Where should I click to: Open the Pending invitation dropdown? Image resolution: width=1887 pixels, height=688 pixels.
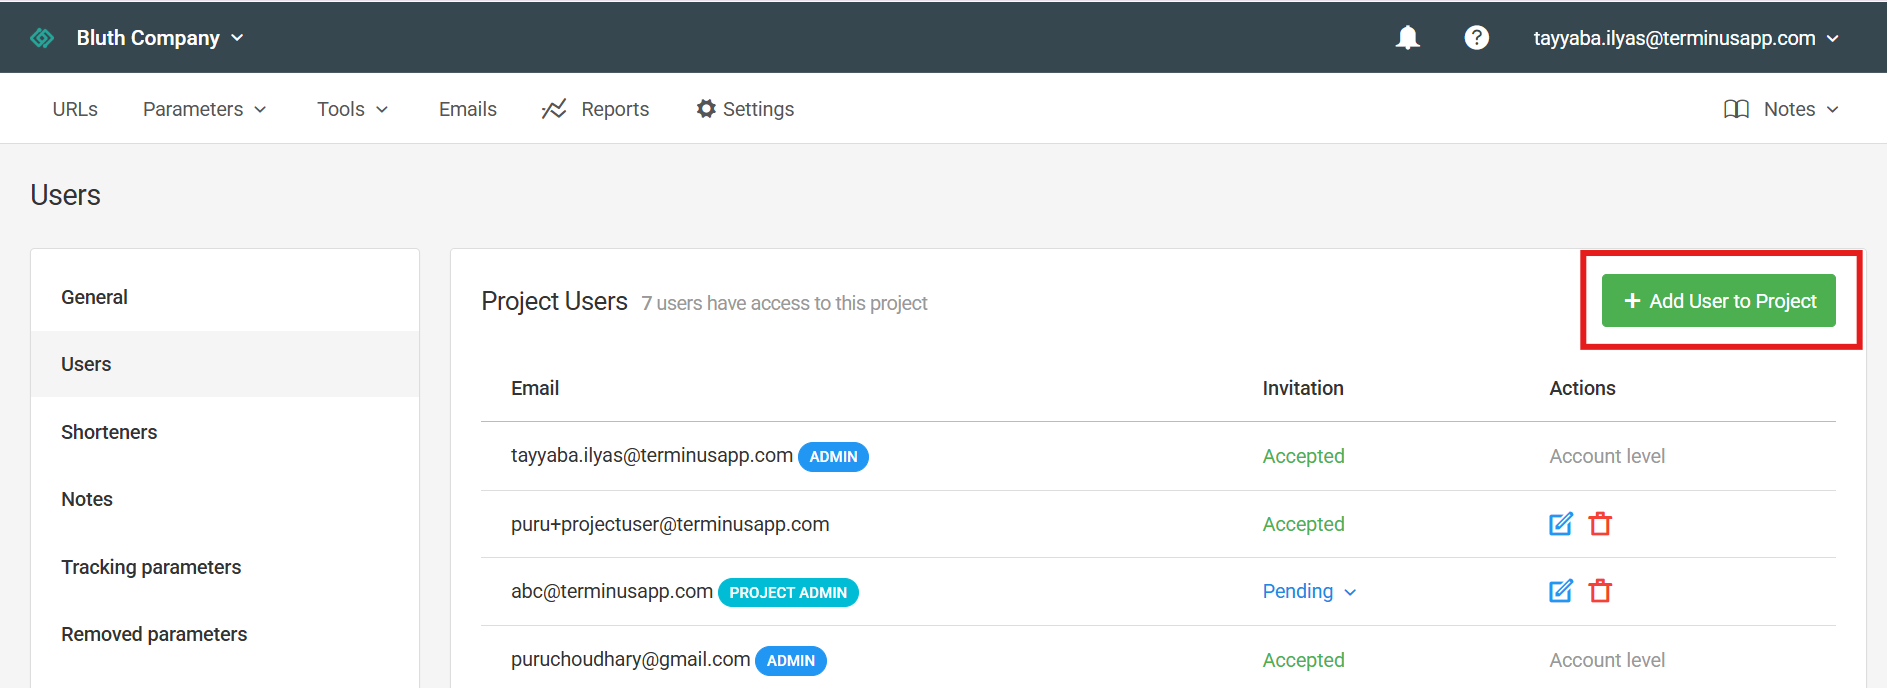click(x=1309, y=591)
